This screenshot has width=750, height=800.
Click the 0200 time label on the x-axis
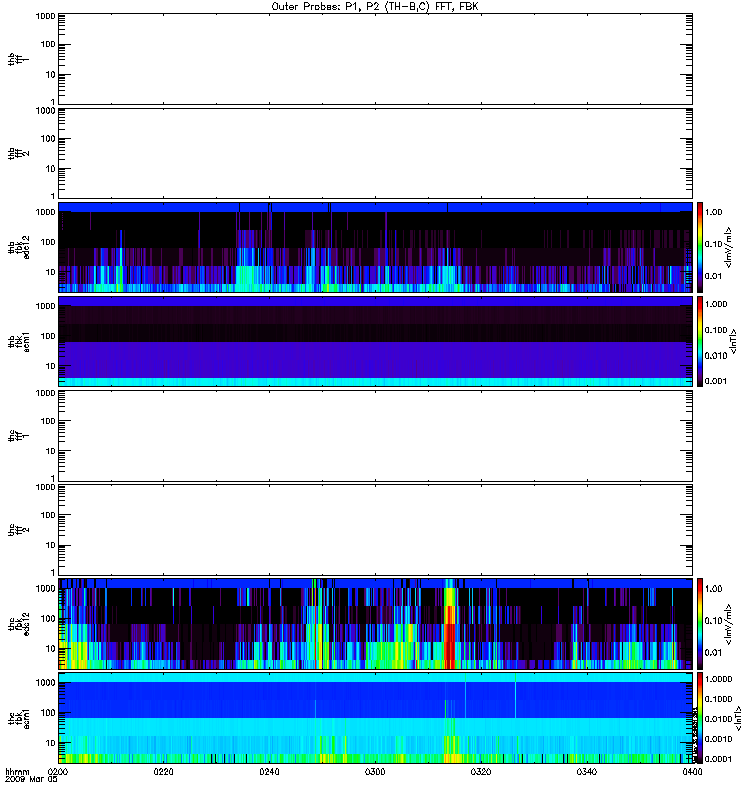[x=58, y=771]
